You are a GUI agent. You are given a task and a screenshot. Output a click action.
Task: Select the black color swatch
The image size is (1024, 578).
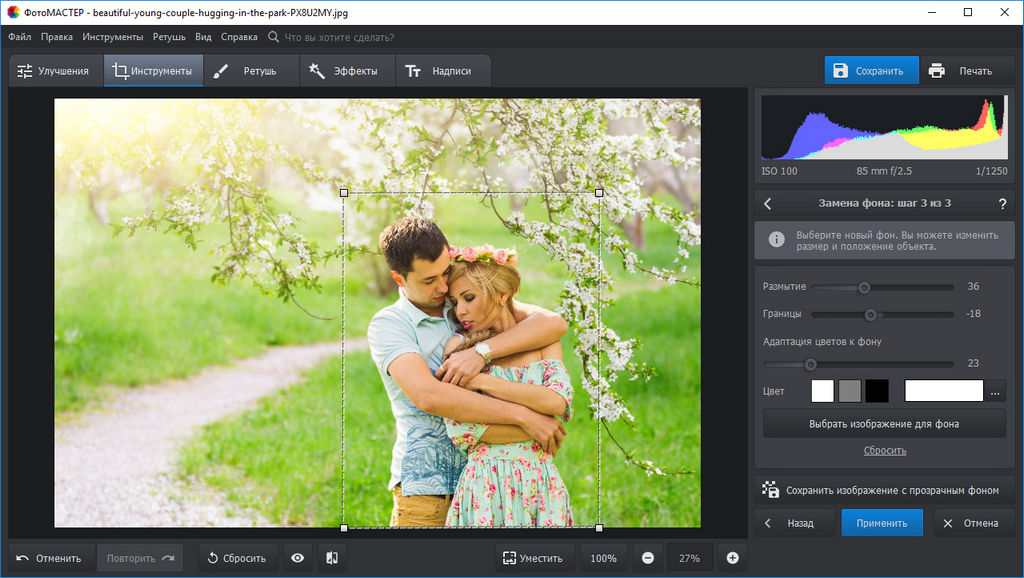[877, 391]
